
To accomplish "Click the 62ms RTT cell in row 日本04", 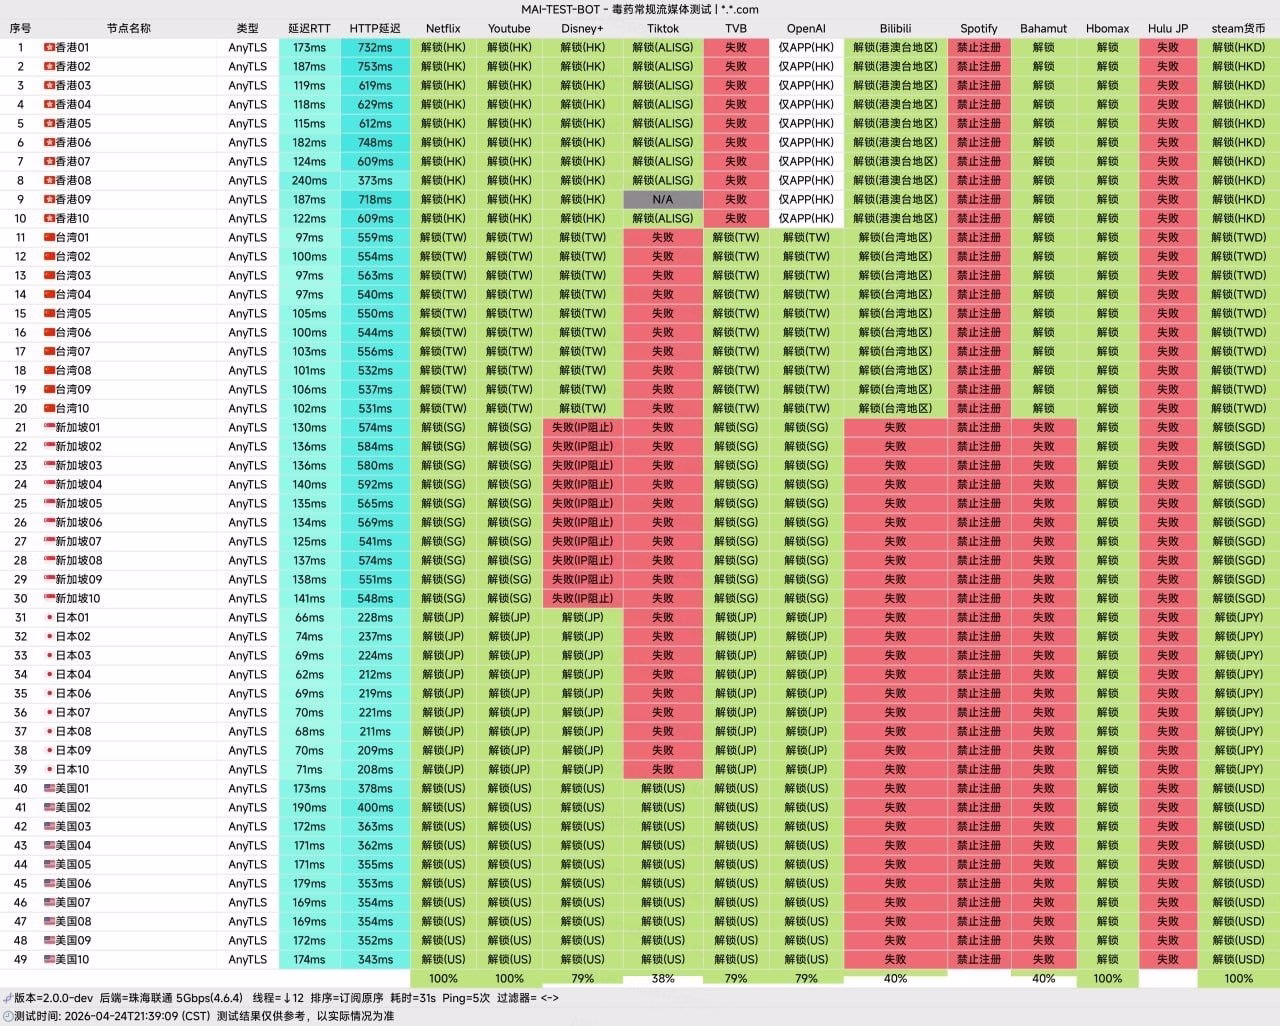I will (309, 674).
